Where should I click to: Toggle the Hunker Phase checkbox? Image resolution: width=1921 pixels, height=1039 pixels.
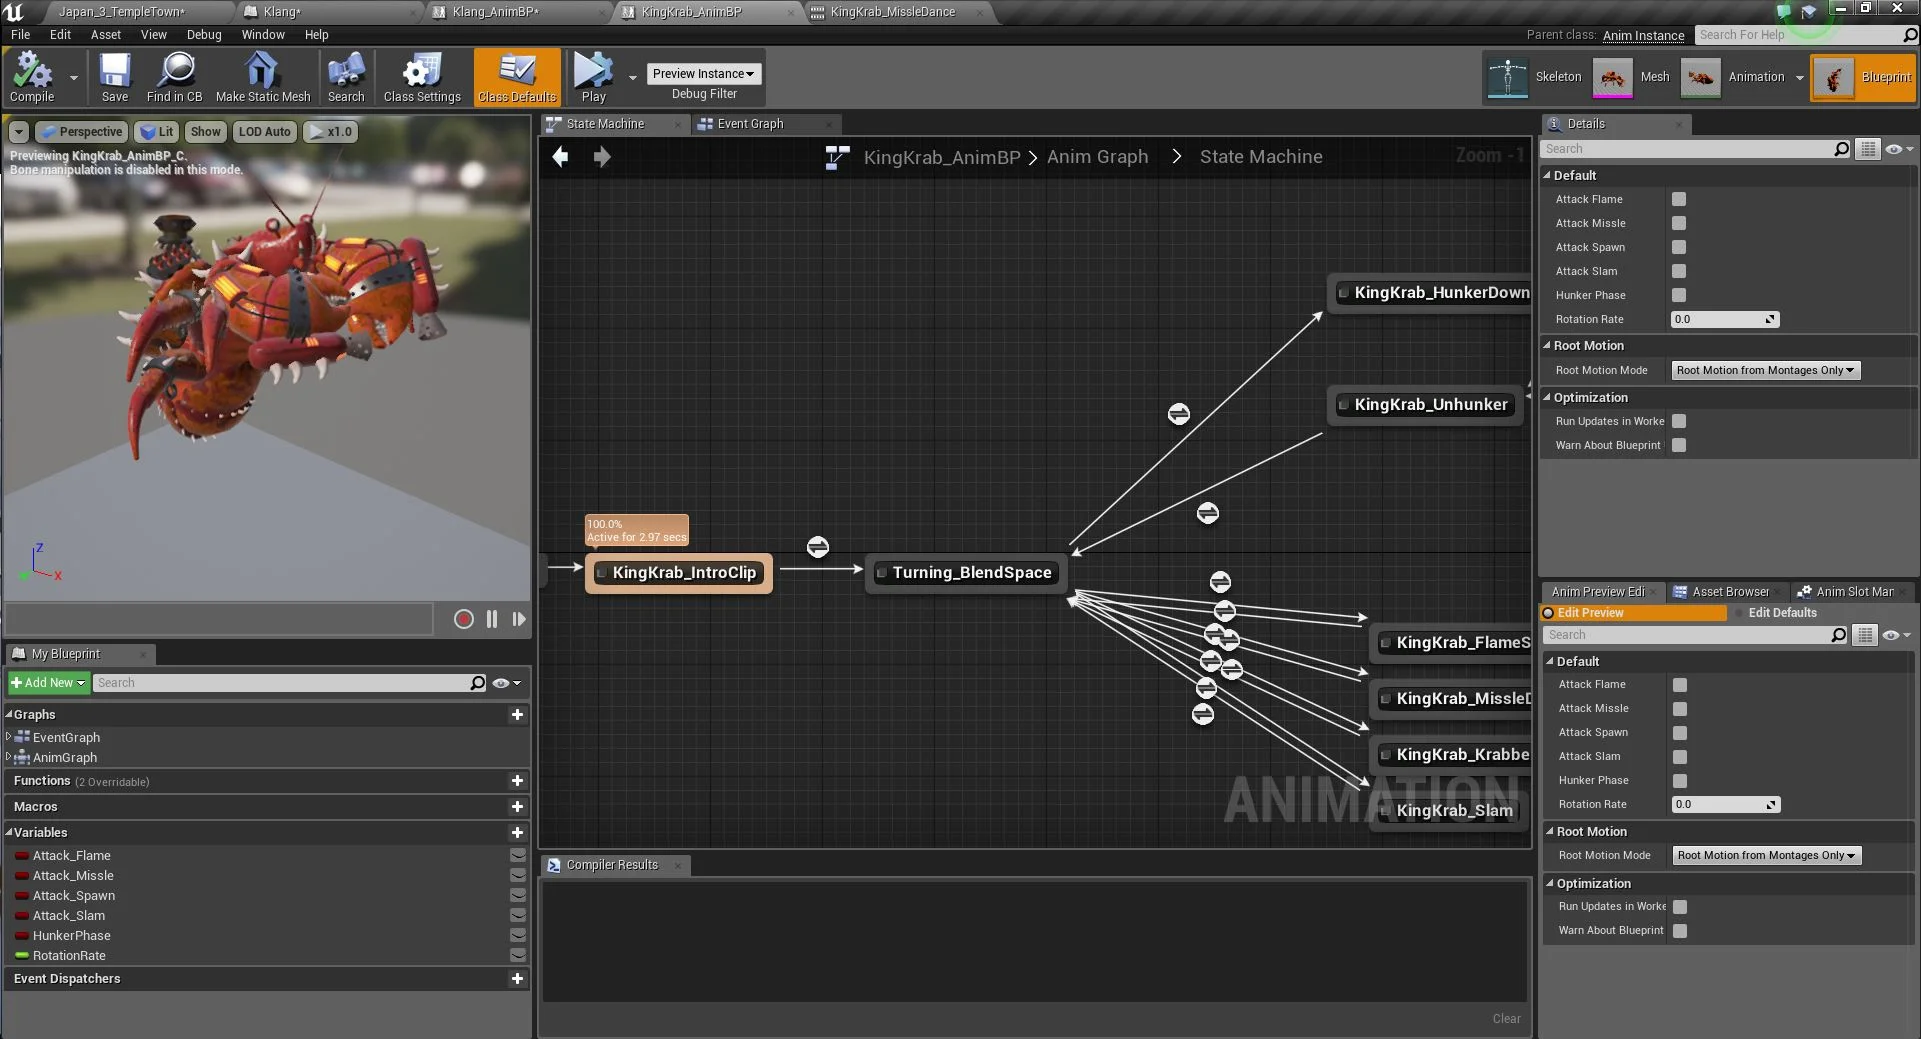click(x=1677, y=295)
